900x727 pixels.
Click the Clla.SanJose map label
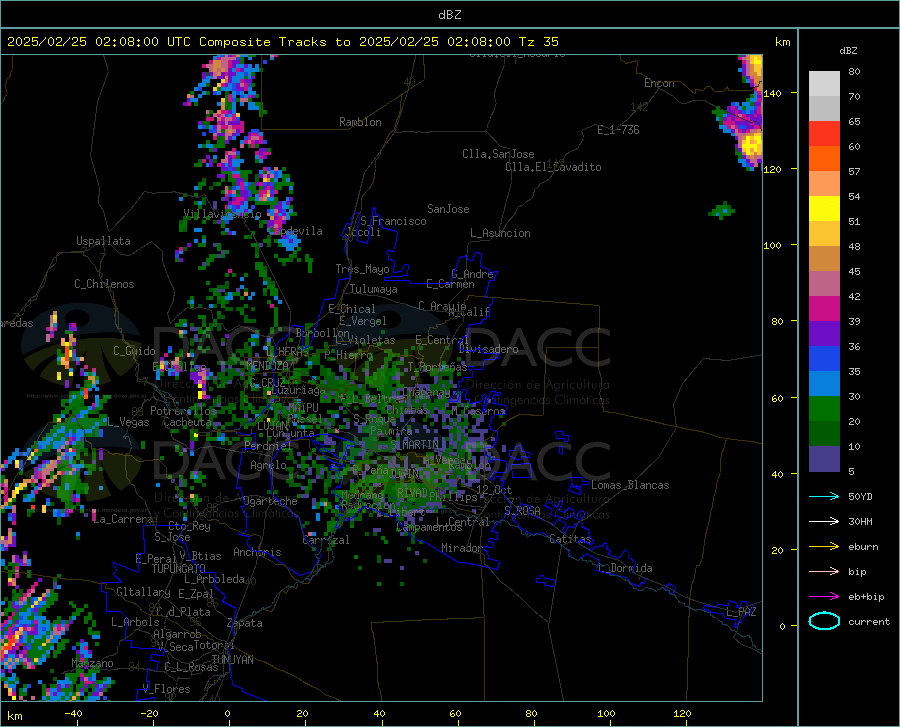498,154
